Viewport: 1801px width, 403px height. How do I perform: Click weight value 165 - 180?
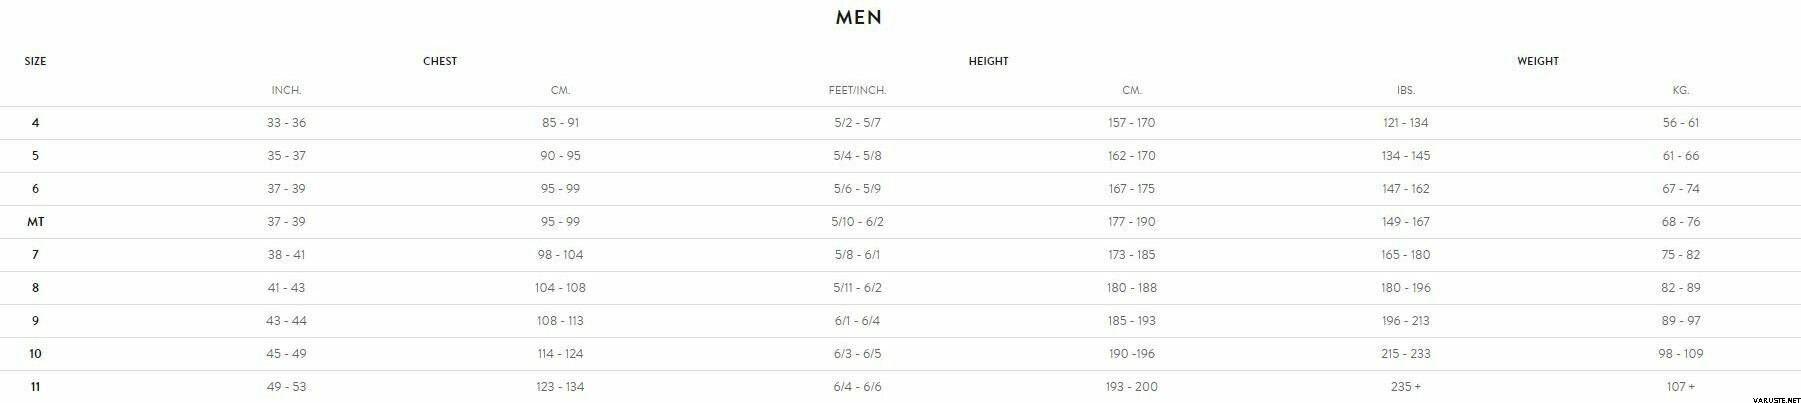pyautogui.click(x=1406, y=255)
